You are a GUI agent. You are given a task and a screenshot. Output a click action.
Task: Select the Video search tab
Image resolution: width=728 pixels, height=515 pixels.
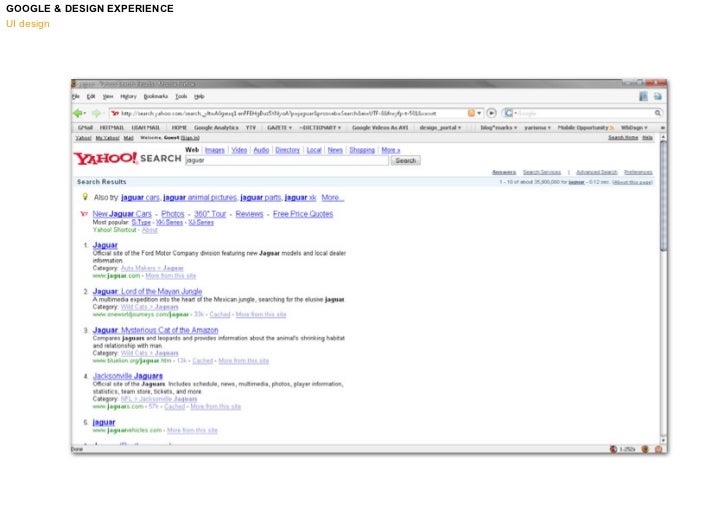click(x=239, y=150)
